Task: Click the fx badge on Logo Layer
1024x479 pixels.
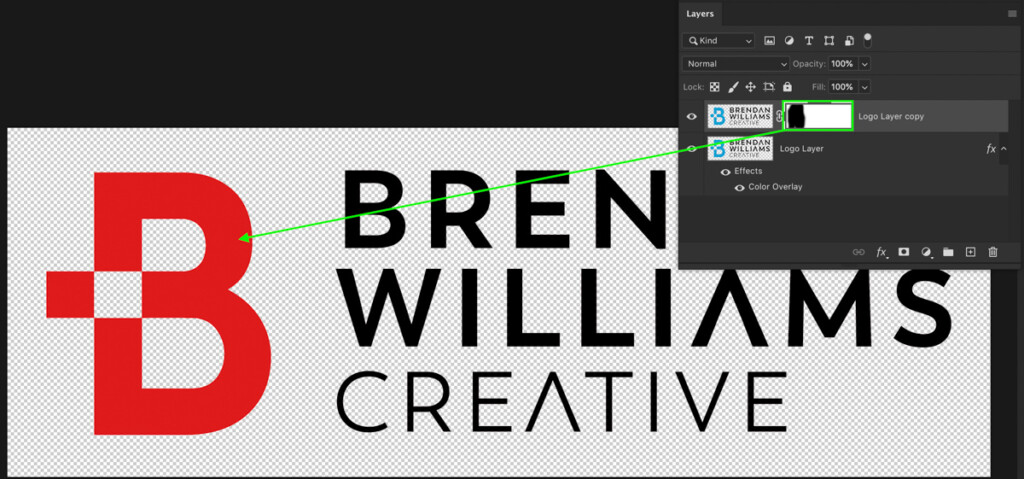Action: 991,149
